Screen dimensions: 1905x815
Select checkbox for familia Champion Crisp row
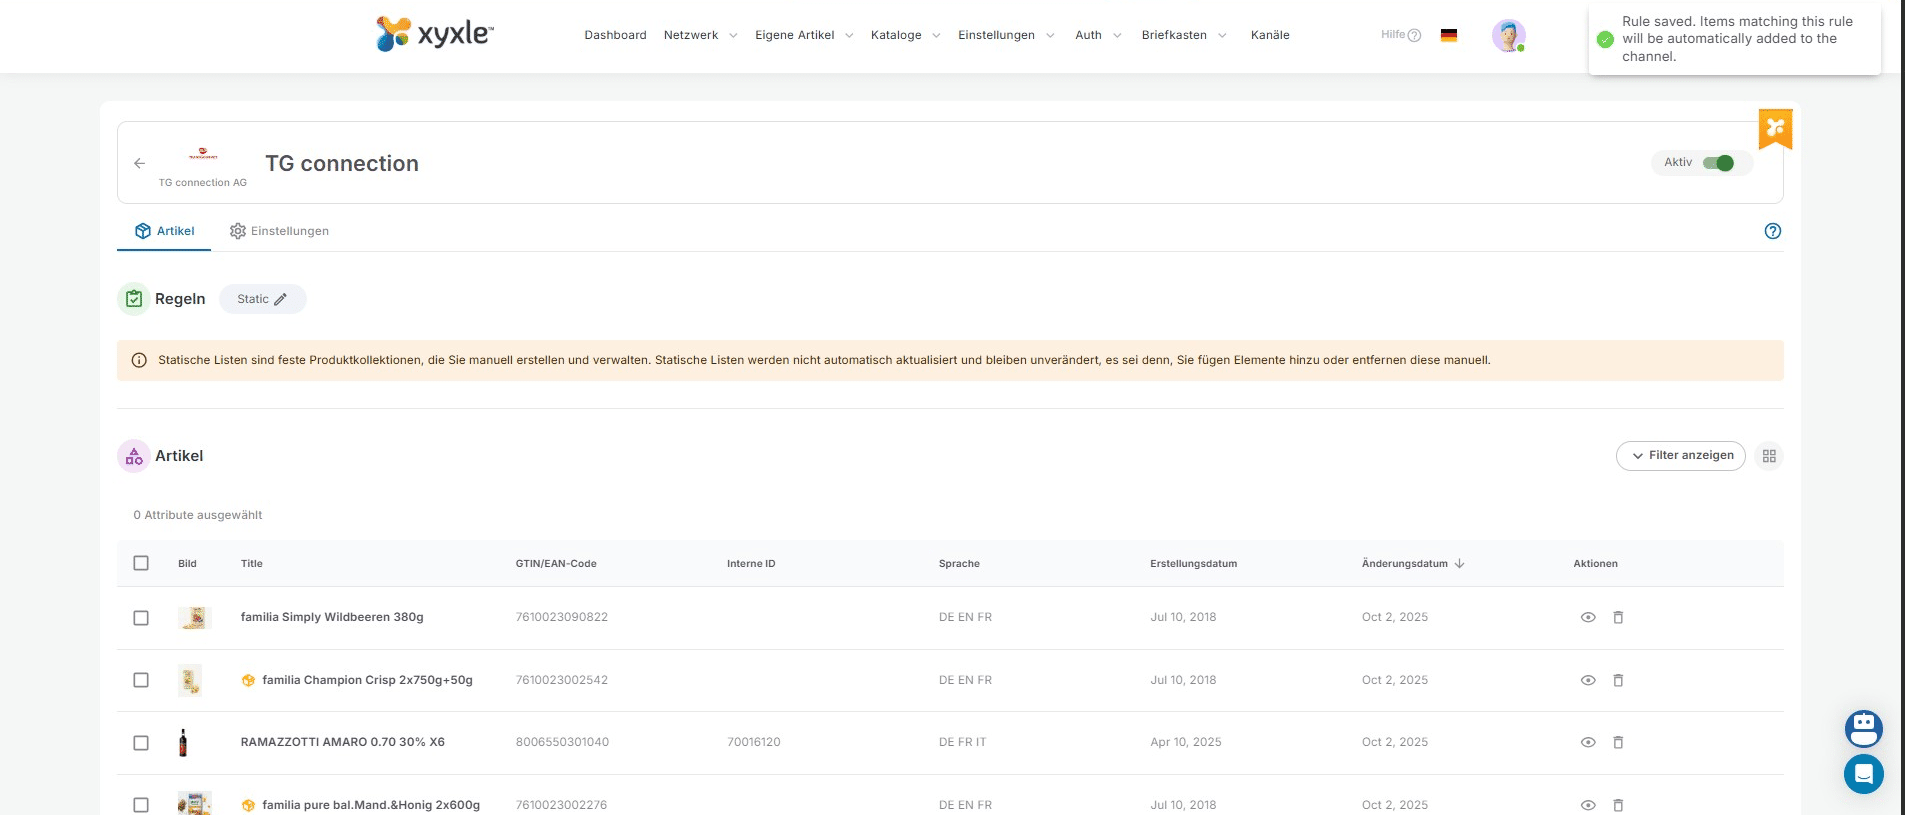141,680
